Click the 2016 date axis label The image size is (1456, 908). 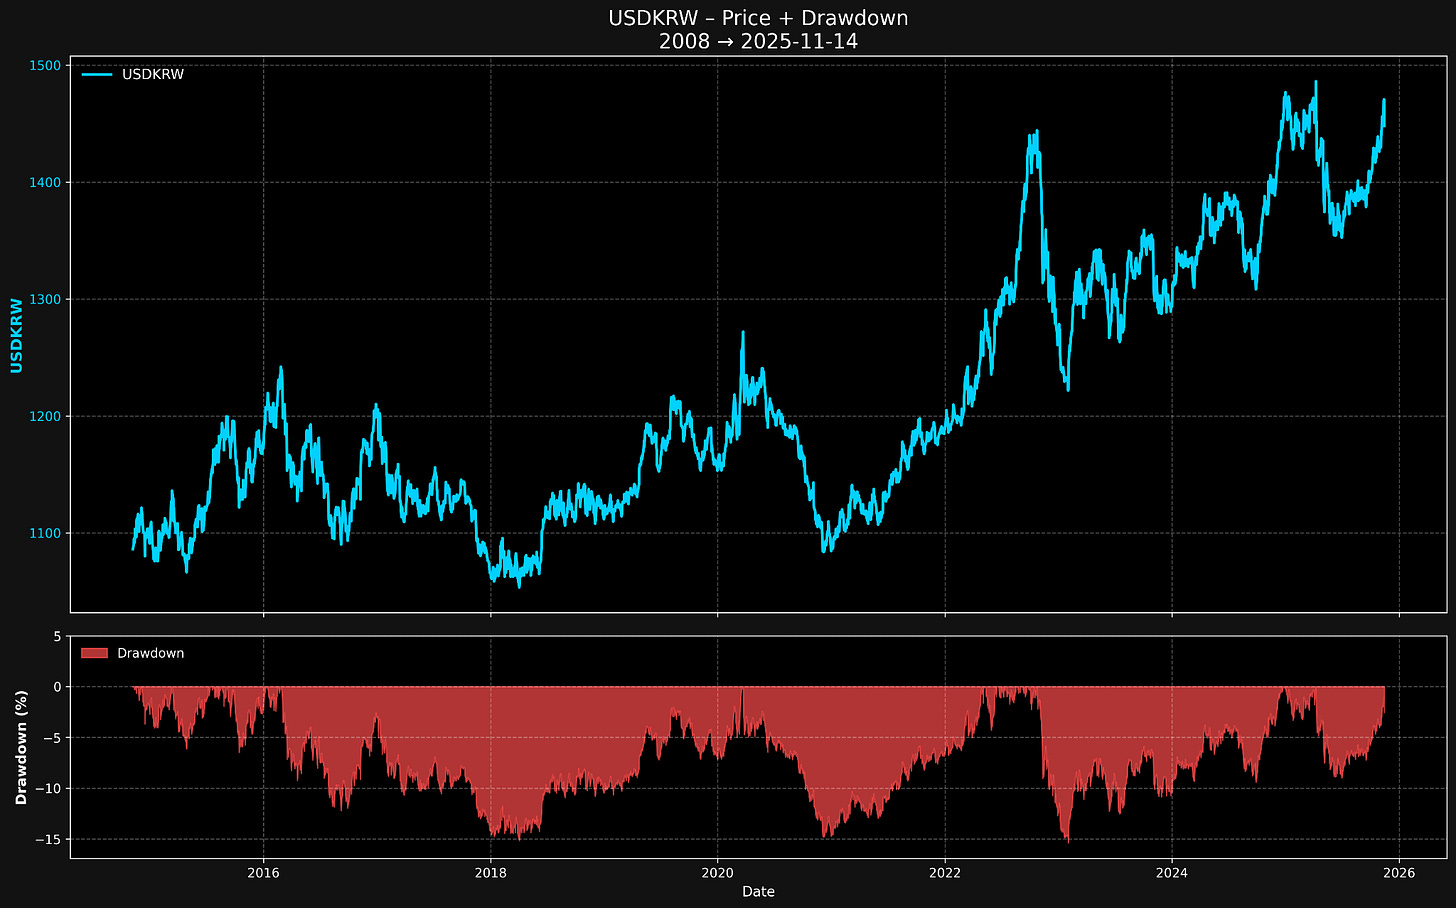[263, 872]
